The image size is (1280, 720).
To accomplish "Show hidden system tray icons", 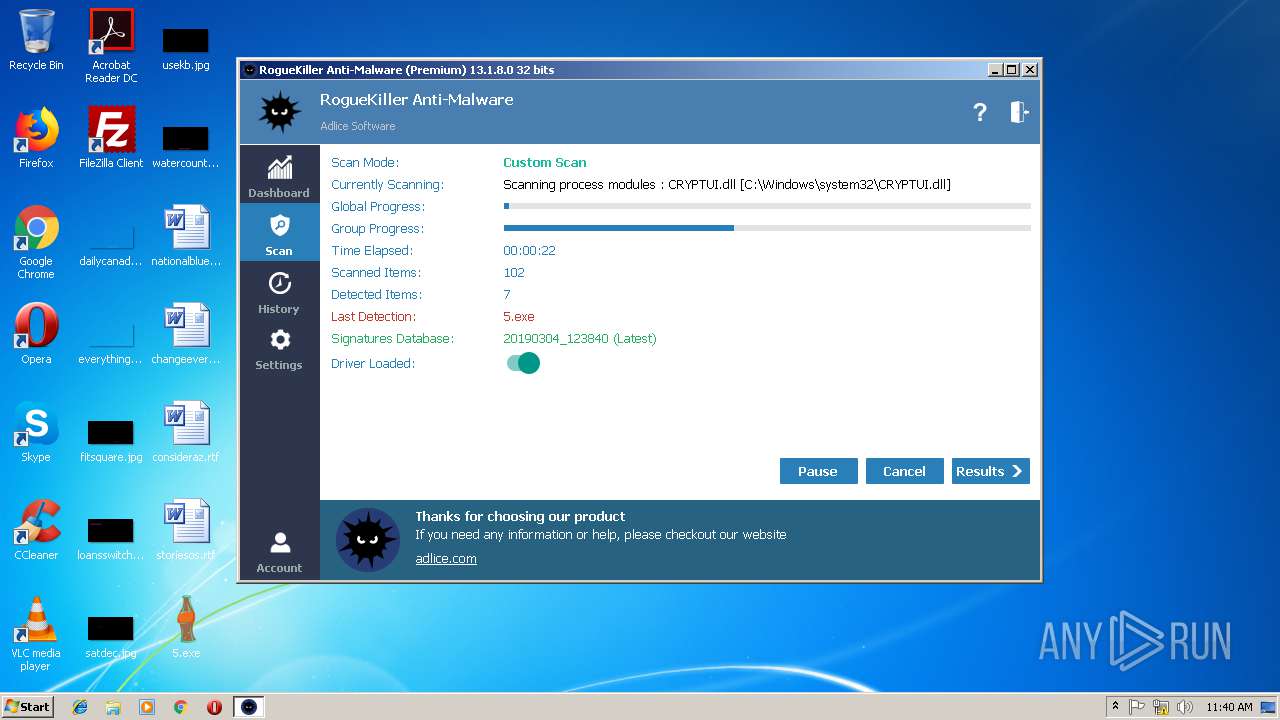I will coord(1115,707).
